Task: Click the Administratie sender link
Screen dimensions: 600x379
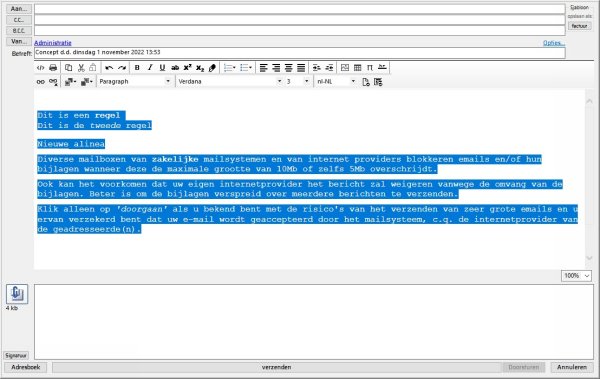Action: (53, 43)
